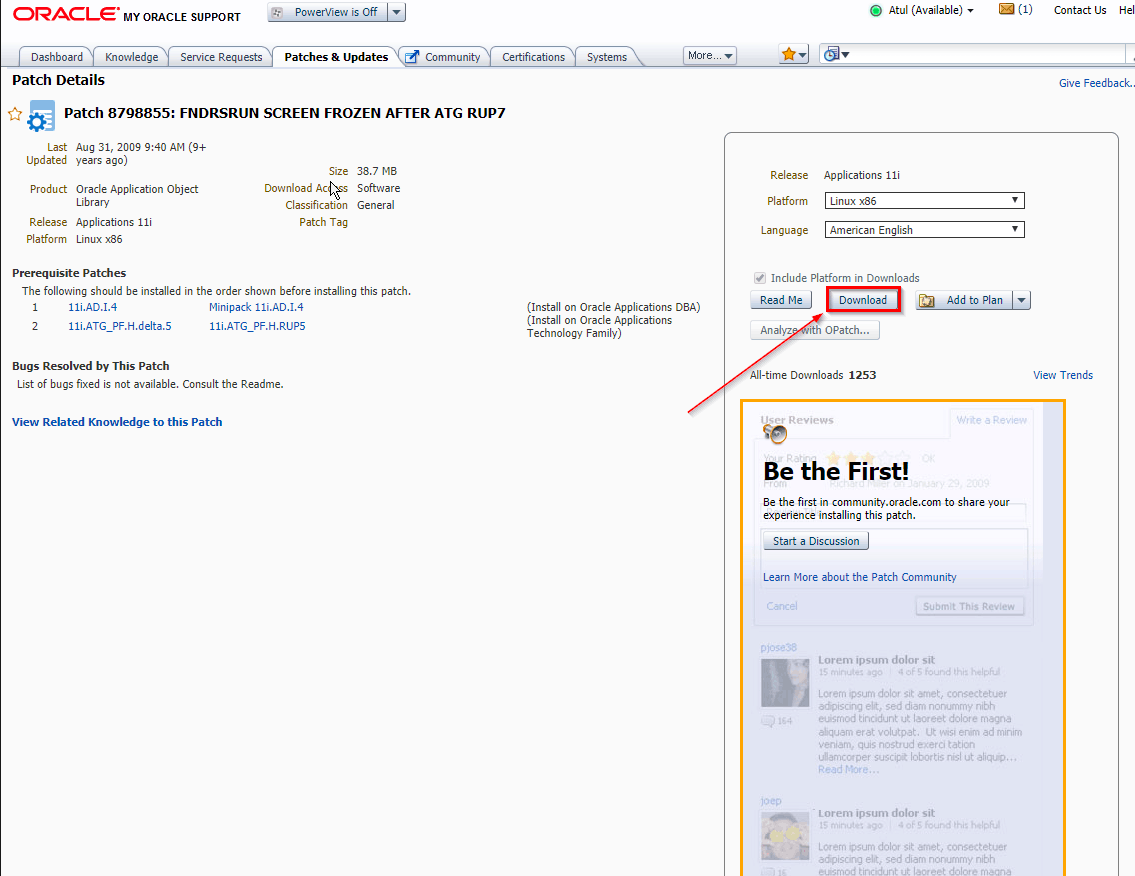
Task: Click the Contact Us link
Action: pyautogui.click(x=1080, y=10)
